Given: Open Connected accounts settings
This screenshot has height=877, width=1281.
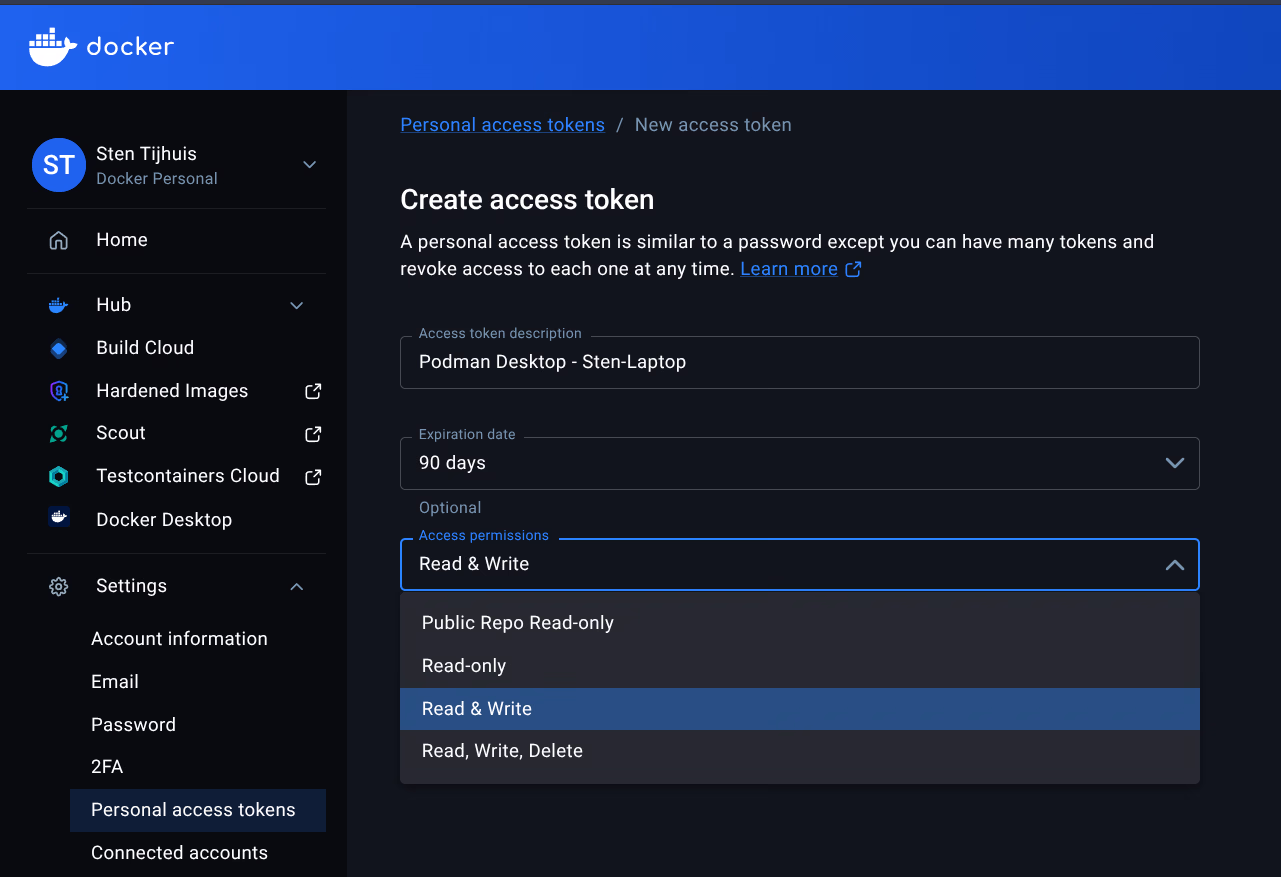Looking at the screenshot, I should pyautogui.click(x=179, y=853).
